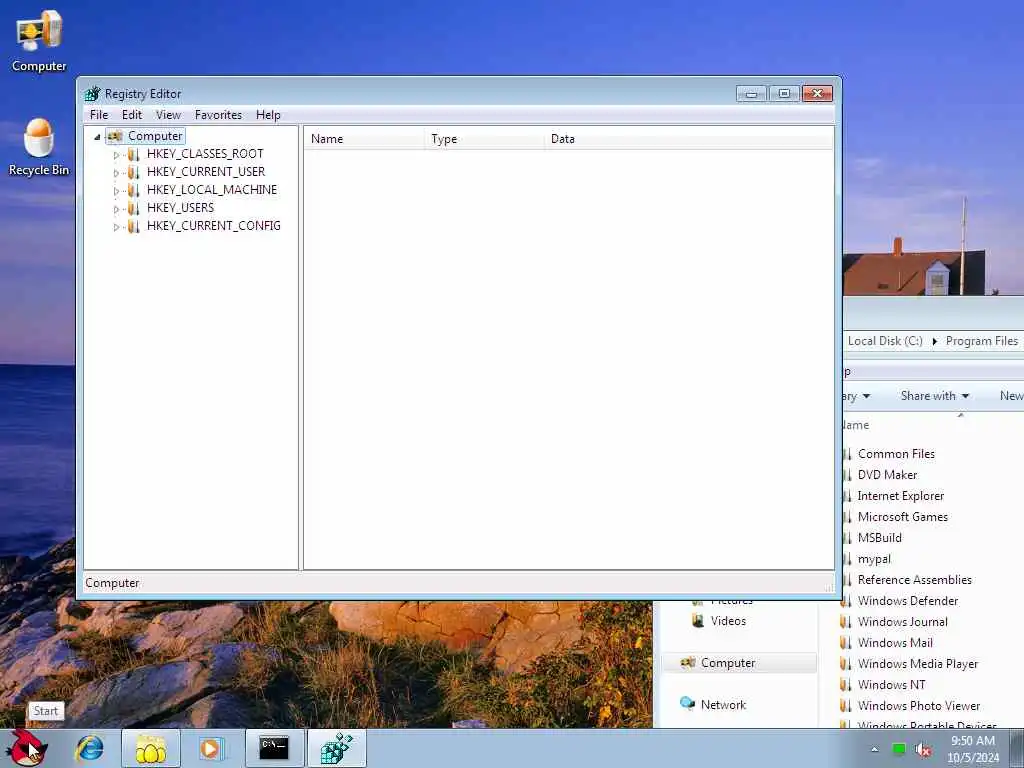Click the Computer icon in registry tree
Image resolution: width=1024 pixels, height=768 pixels.
coord(115,136)
